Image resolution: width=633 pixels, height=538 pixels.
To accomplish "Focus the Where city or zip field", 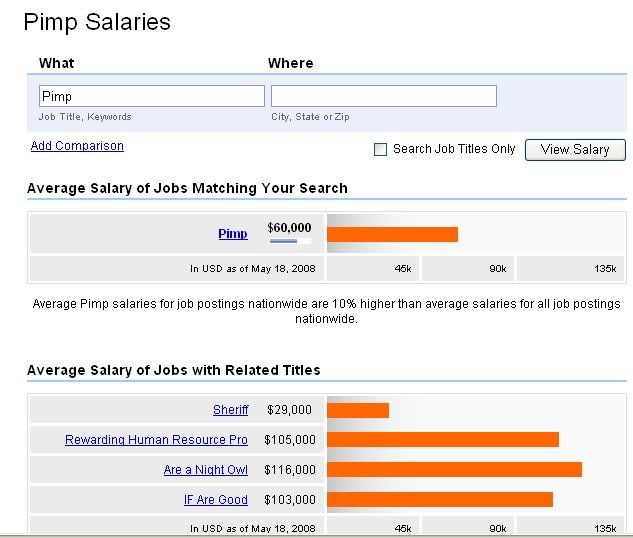I will coord(383,96).
